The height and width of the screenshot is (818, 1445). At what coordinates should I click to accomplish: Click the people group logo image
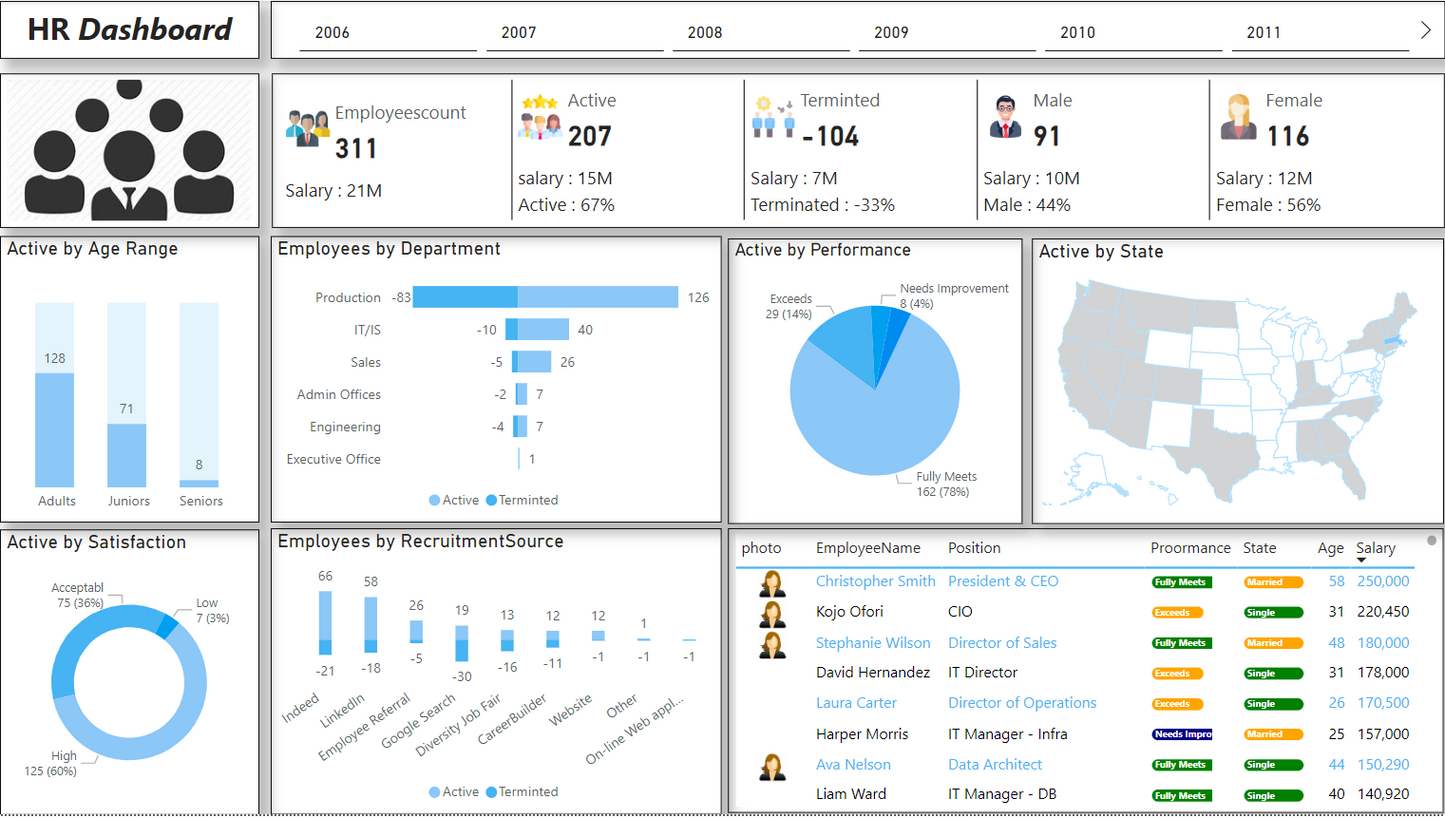130,152
